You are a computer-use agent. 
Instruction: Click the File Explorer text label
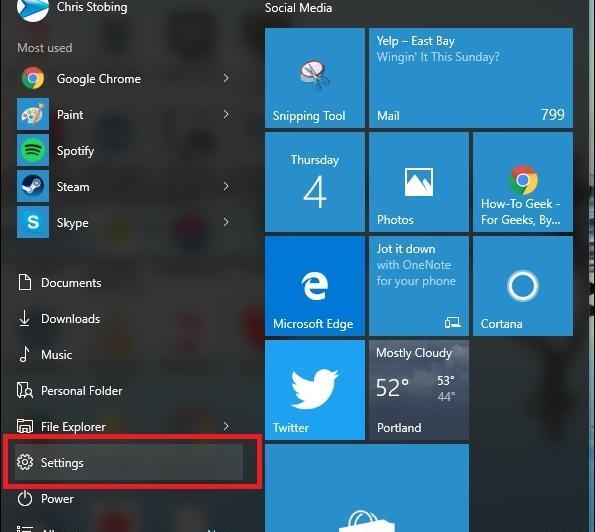point(73,427)
